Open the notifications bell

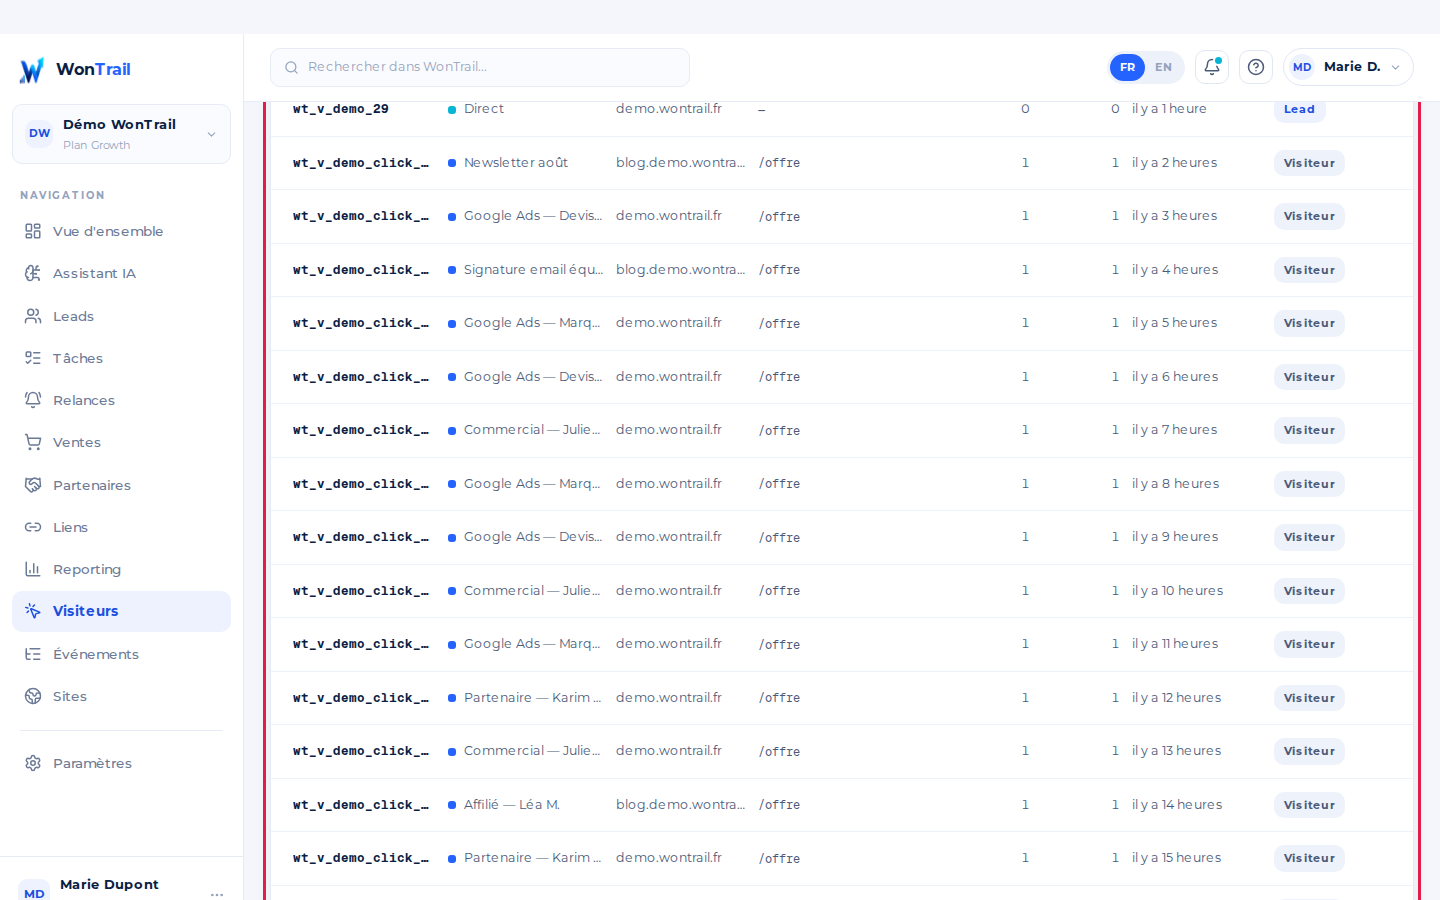[1212, 67]
